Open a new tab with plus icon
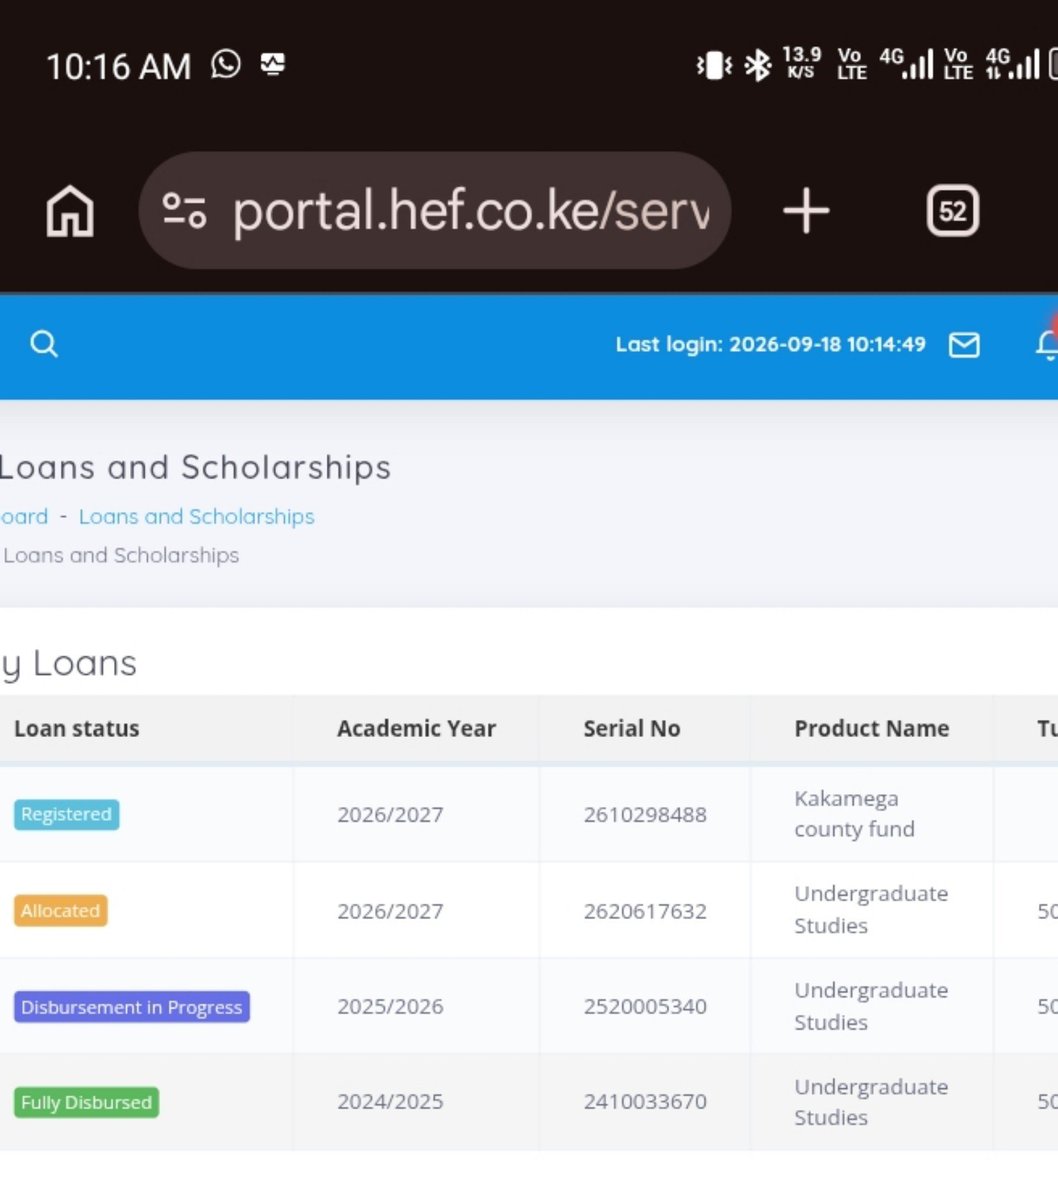Screen dimensions: 1058x1200 (806, 211)
